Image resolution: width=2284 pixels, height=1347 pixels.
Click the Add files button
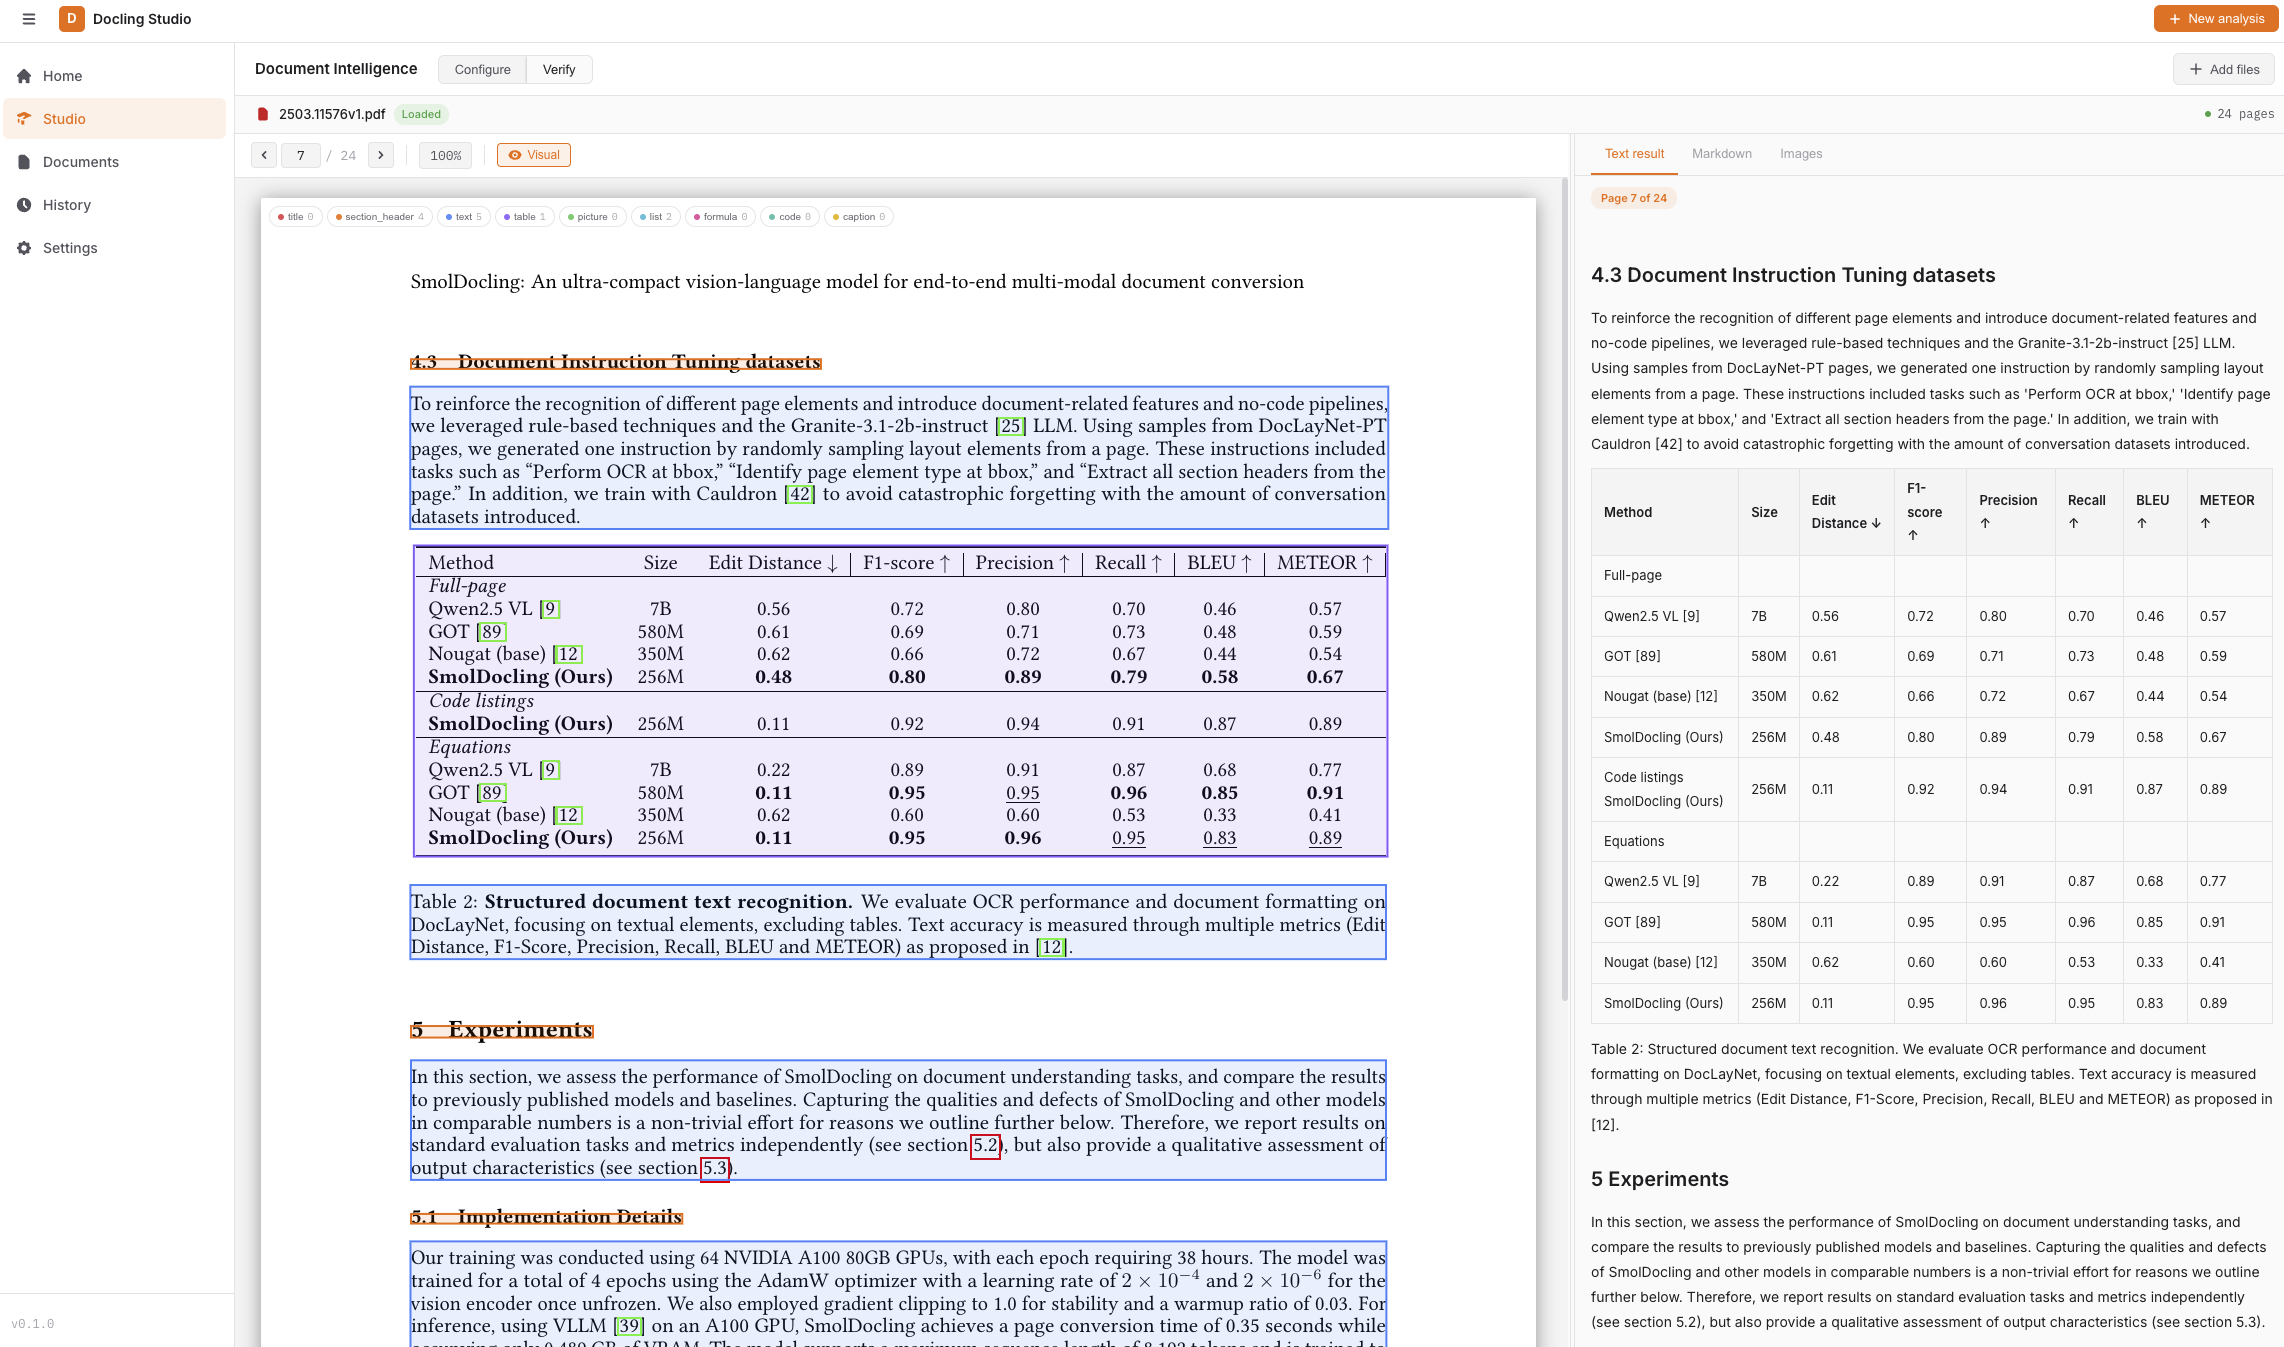(x=2224, y=70)
